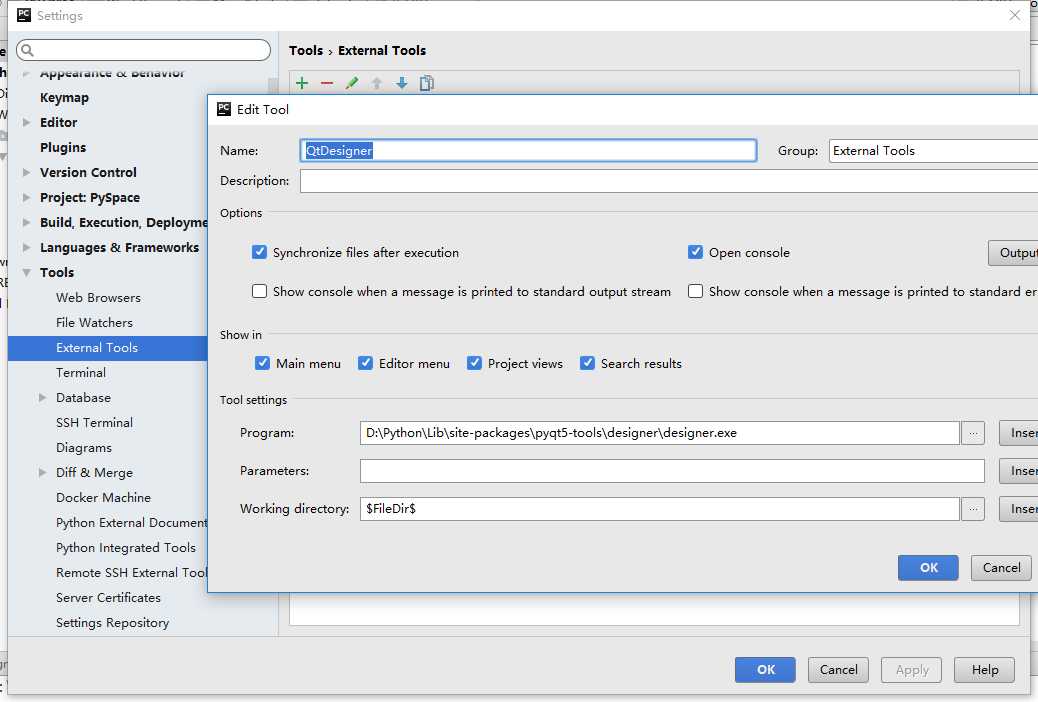Viewport: 1038px width, 702px height.
Task: Copy tool using the copy icon
Action: 427,83
